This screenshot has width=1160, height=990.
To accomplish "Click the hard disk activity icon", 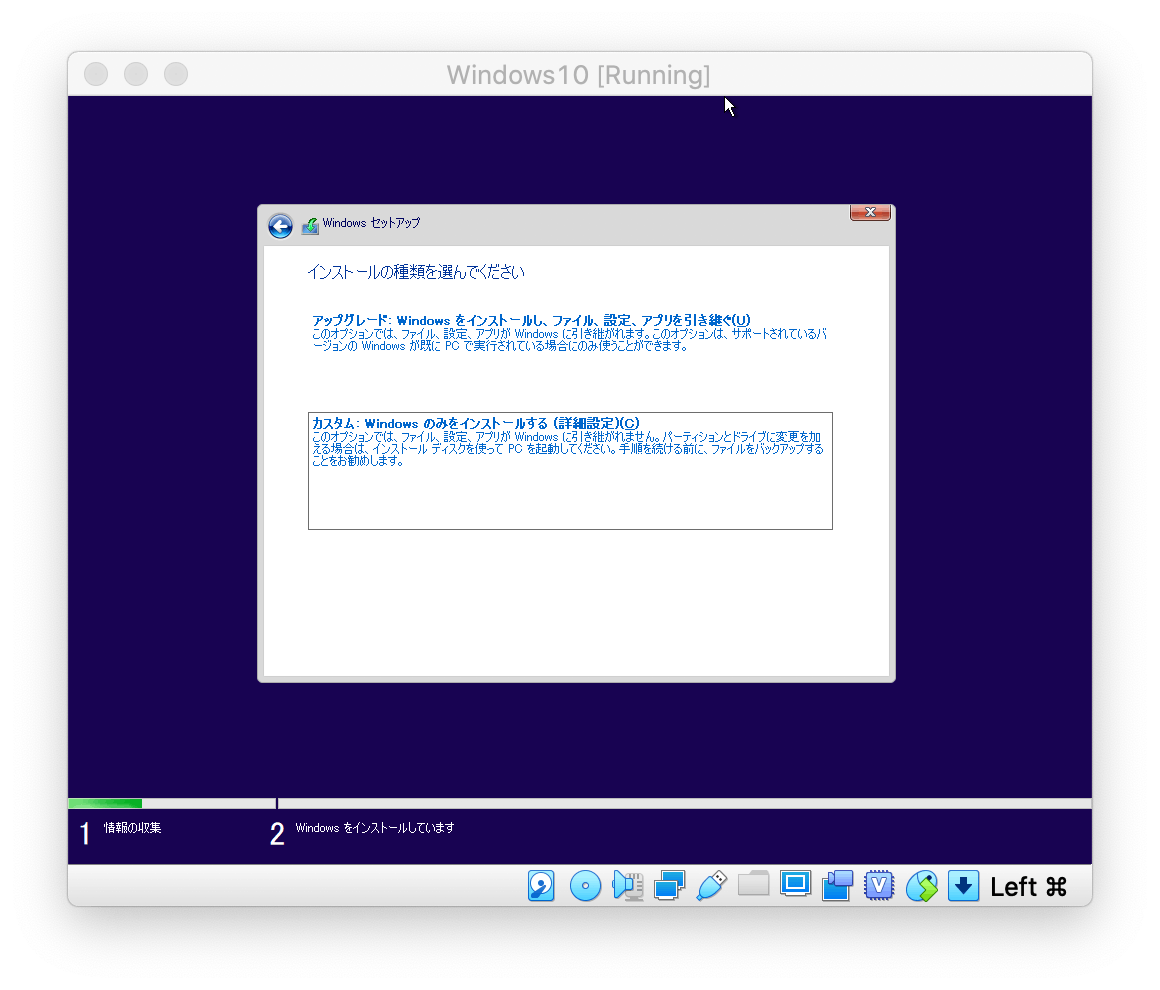I will pyautogui.click(x=541, y=885).
